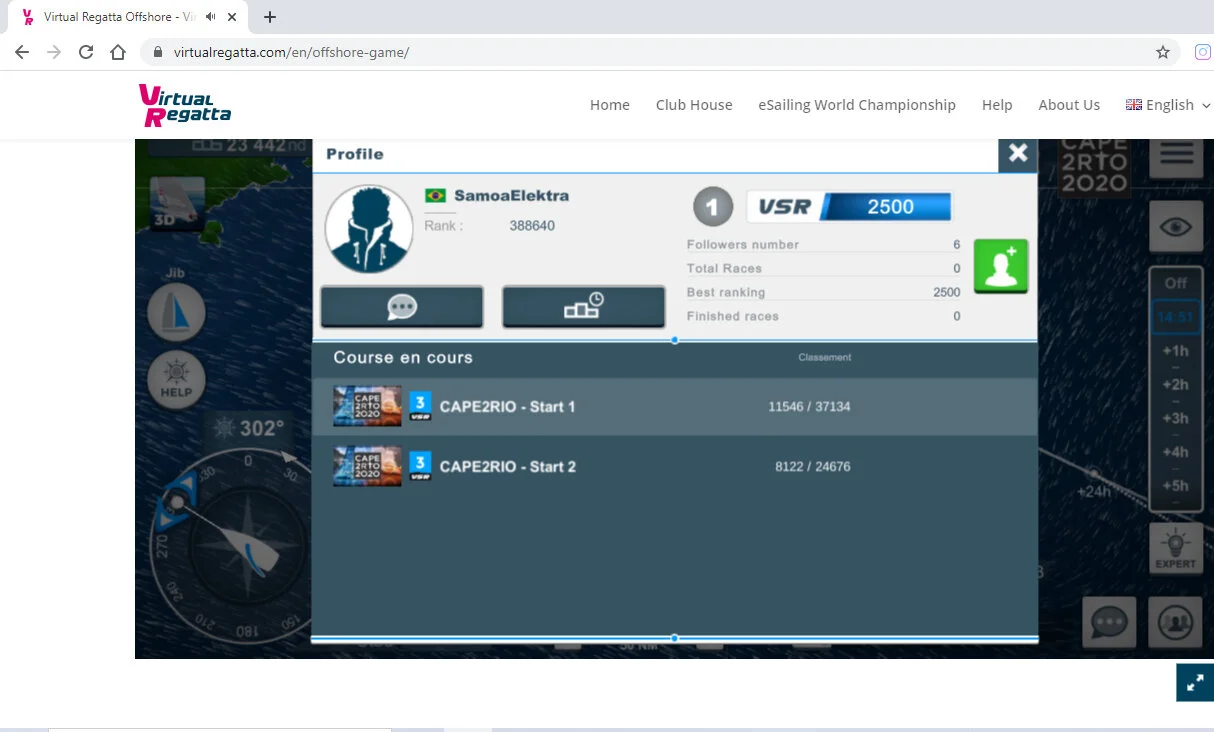Reload the page in browser
Image resolution: width=1214 pixels, height=732 pixels.
pos(86,52)
